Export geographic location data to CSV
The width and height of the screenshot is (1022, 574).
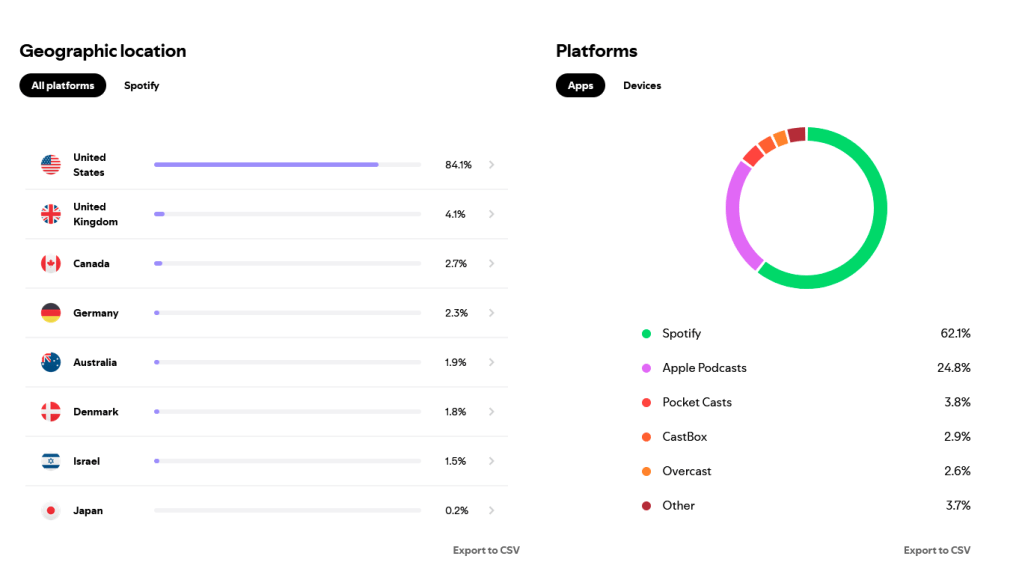tap(486, 550)
